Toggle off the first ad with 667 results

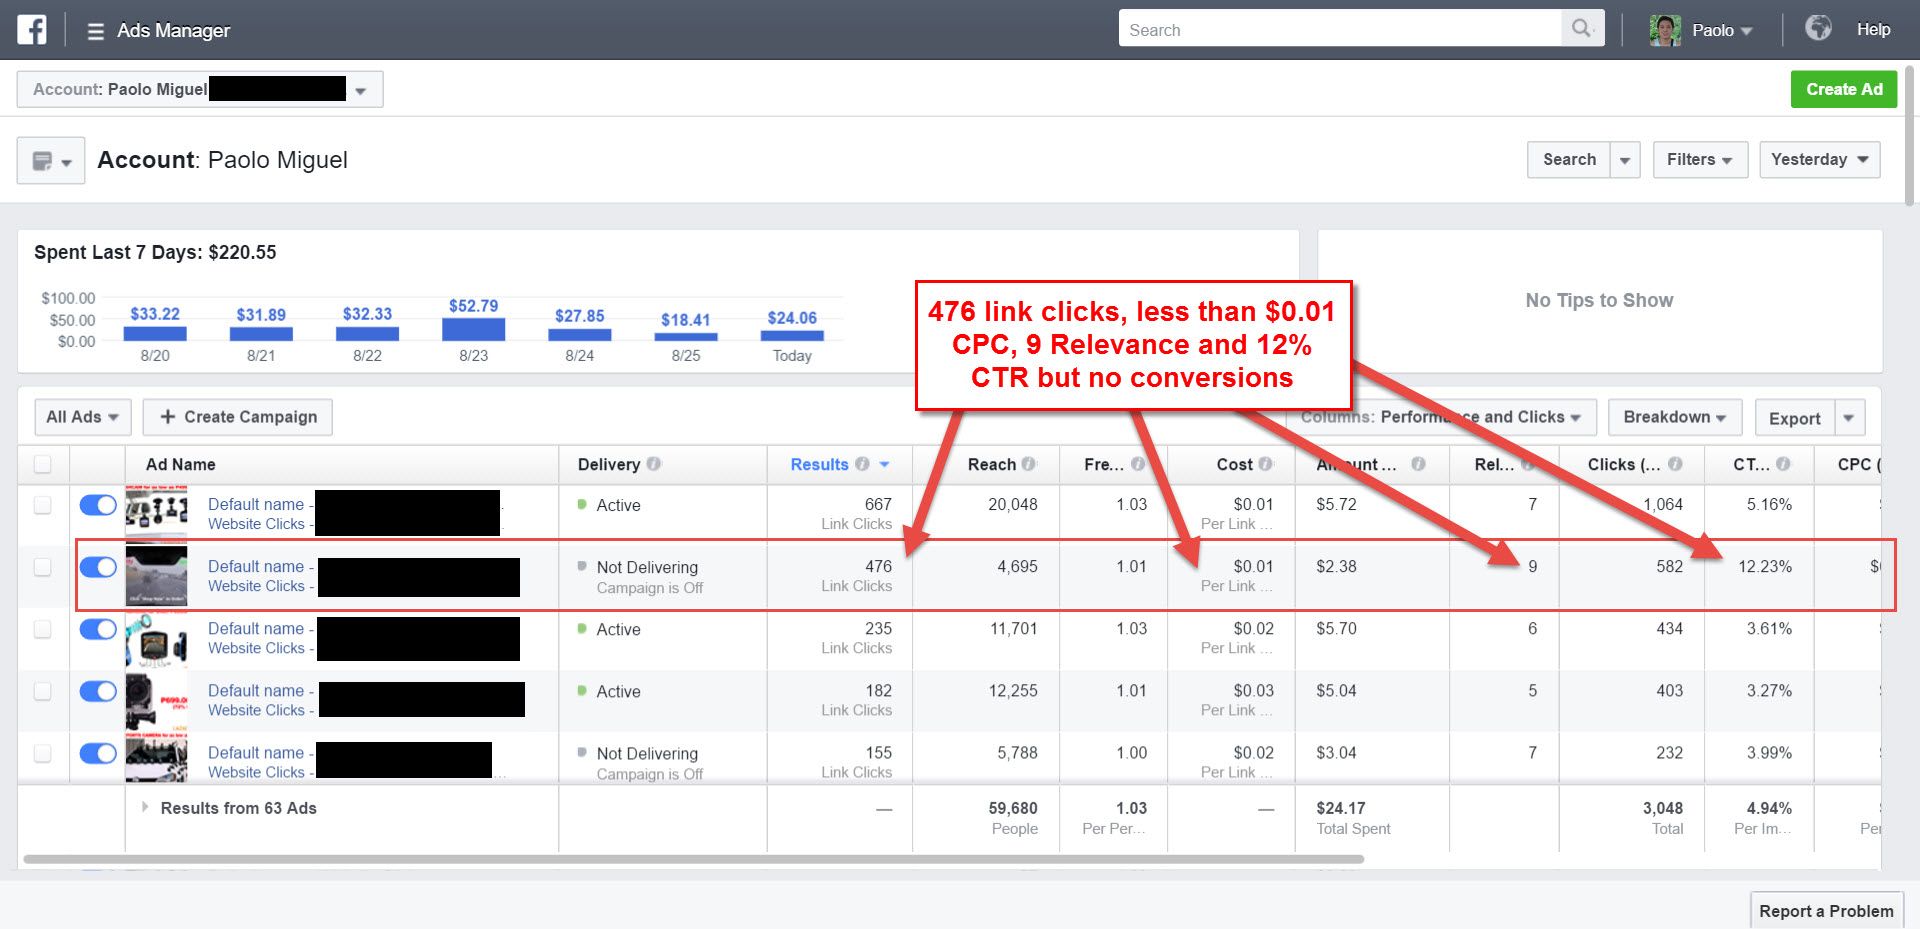98,505
